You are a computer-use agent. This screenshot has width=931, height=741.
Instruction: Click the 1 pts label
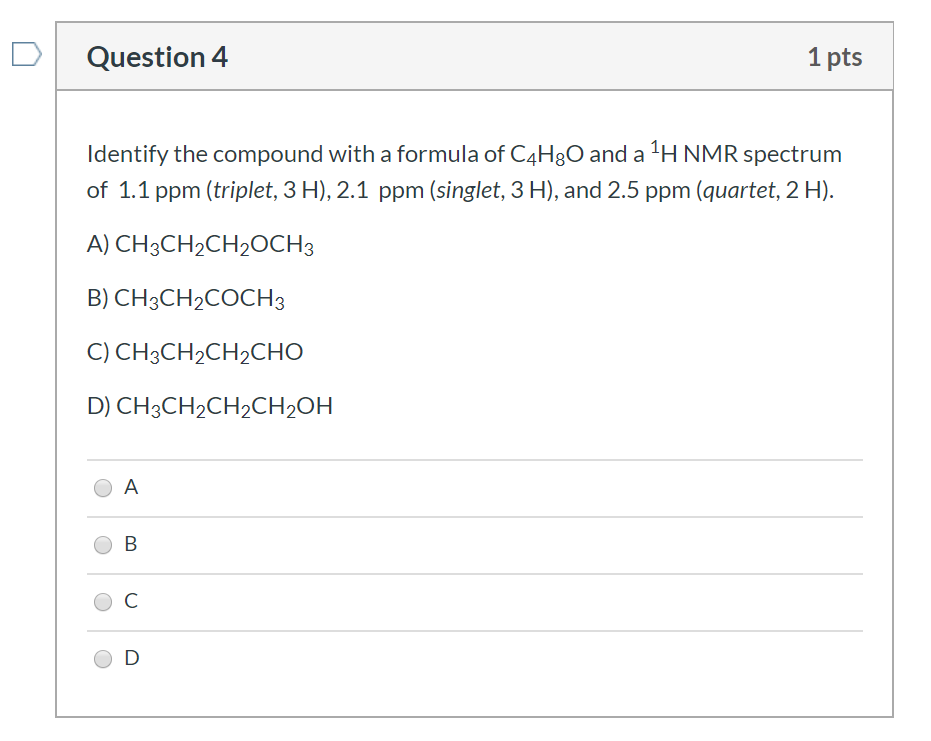[x=838, y=57]
